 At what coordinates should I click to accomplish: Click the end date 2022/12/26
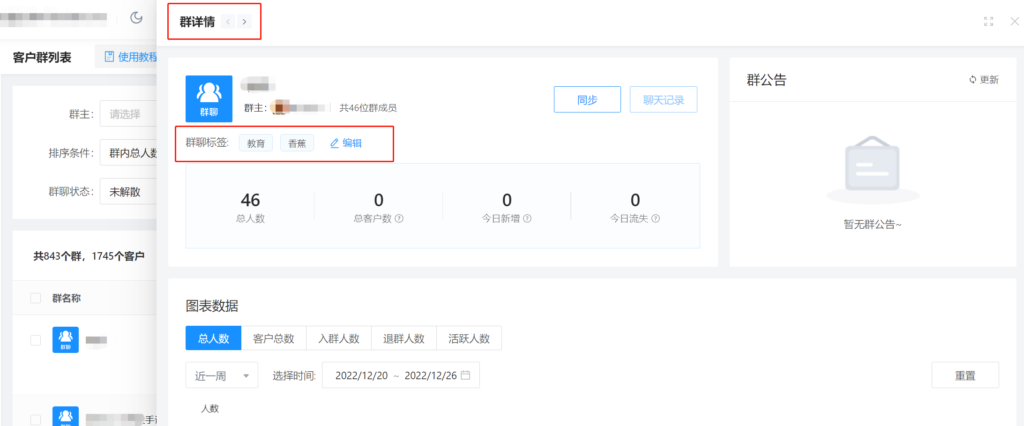point(431,375)
